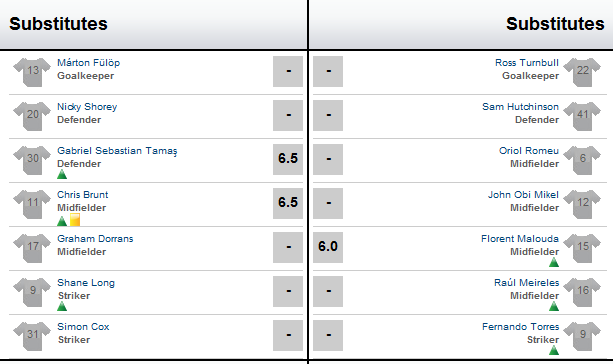Click the empty rating box beside Shane Long
Viewport: 613px width, 364px height.
tap(288, 291)
